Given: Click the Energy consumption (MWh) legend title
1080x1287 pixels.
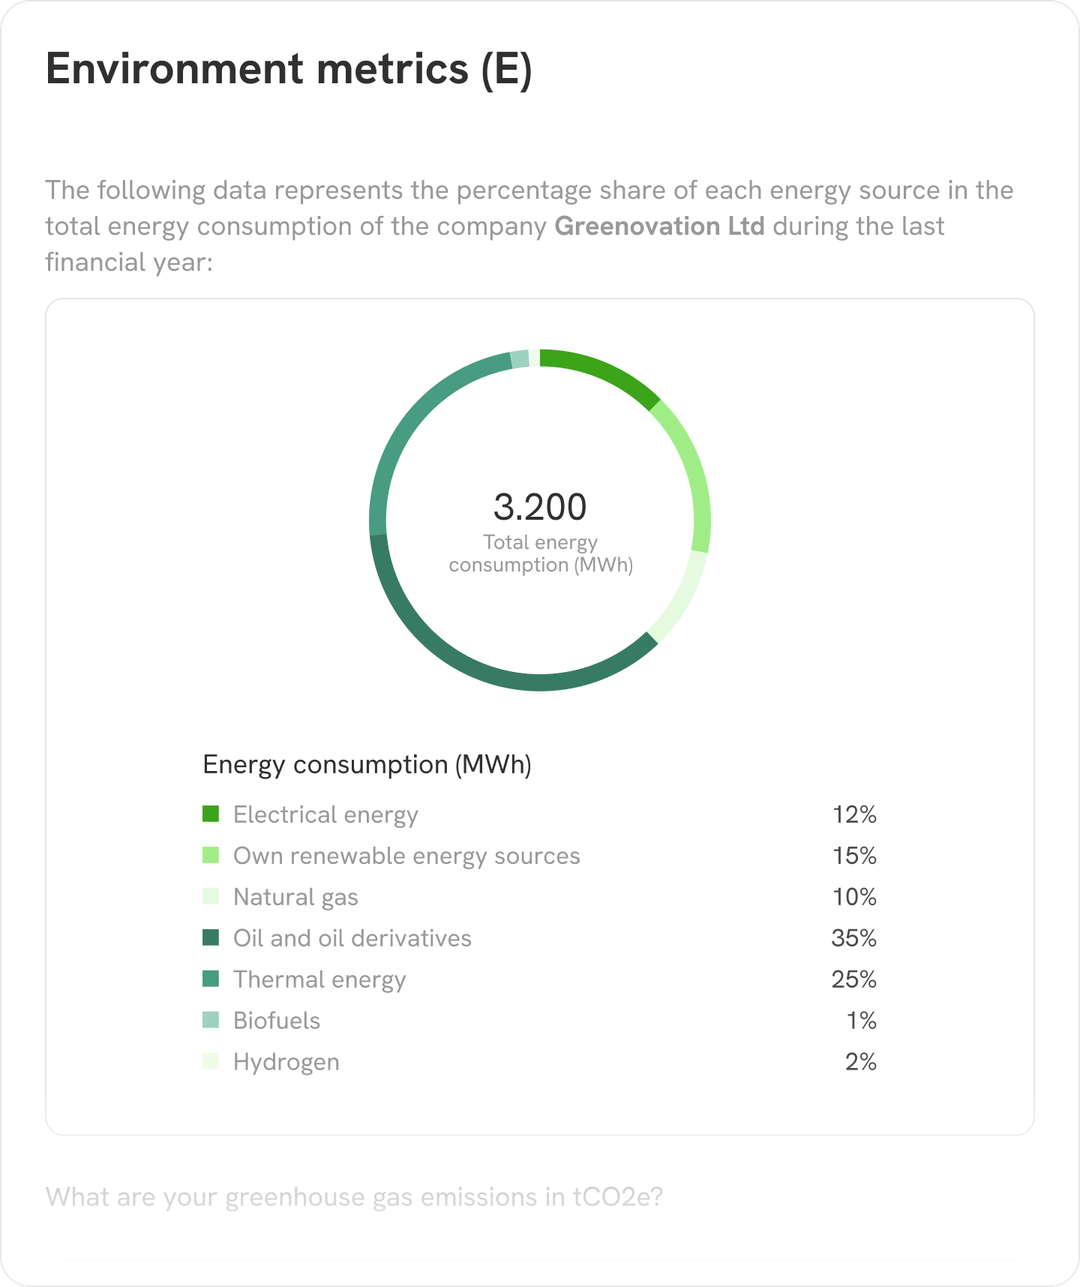Looking at the screenshot, I should pos(367,765).
